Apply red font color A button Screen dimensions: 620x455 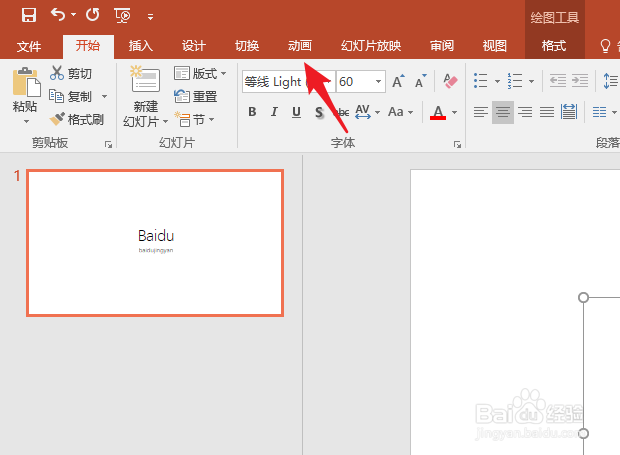tap(438, 112)
